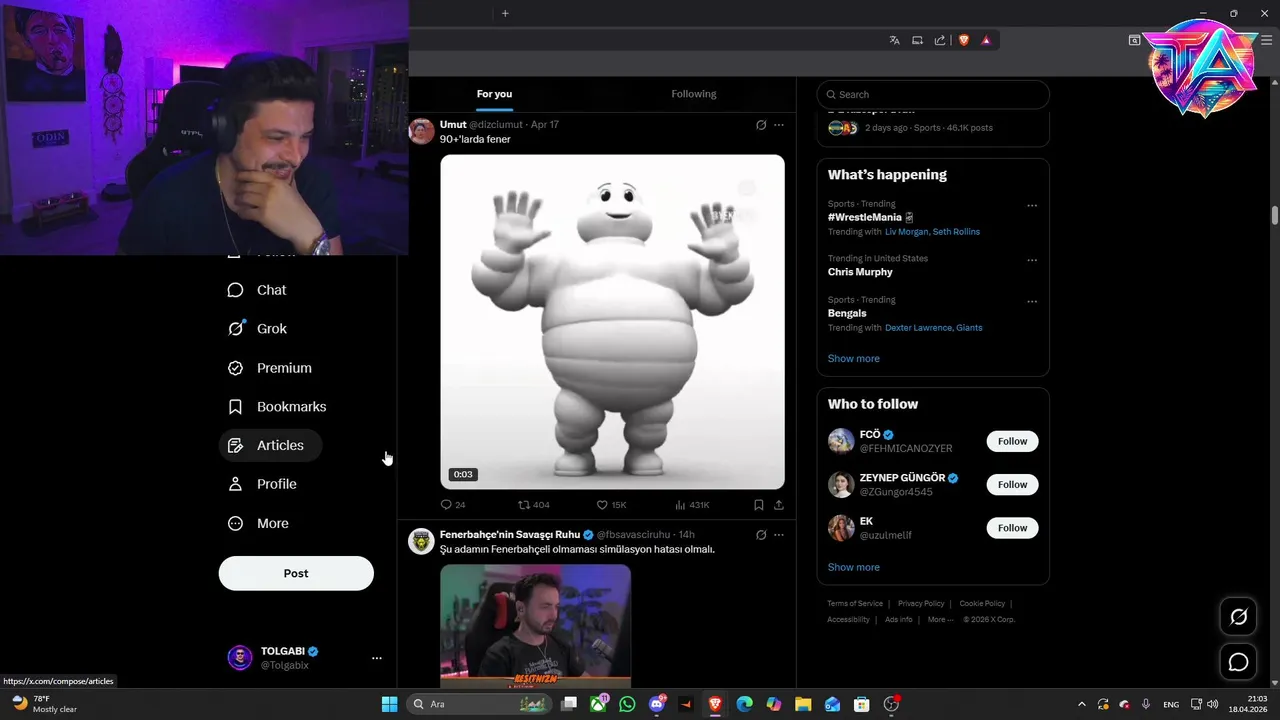Open Articles in the sidebar

pos(270,446)
